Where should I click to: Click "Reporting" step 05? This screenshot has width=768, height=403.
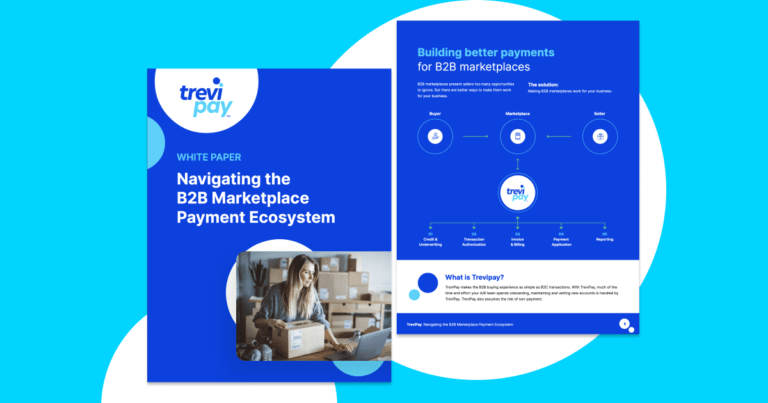coord(605,237)
